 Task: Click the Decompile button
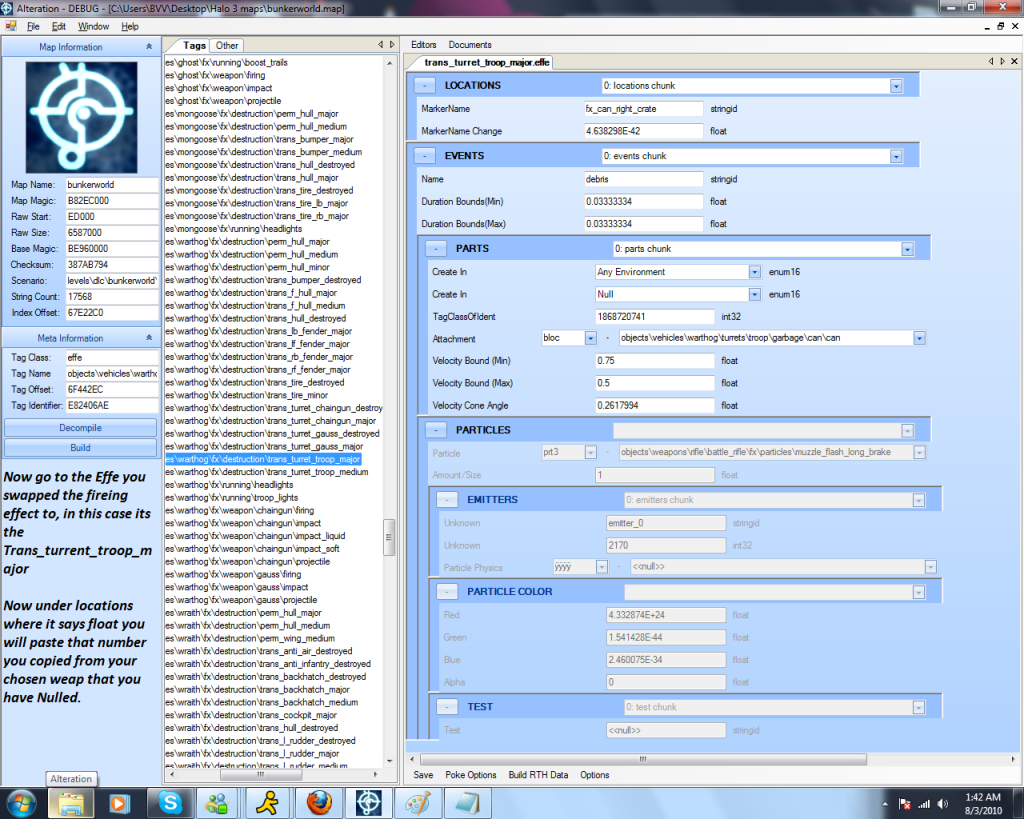click(x=80, y=428)
